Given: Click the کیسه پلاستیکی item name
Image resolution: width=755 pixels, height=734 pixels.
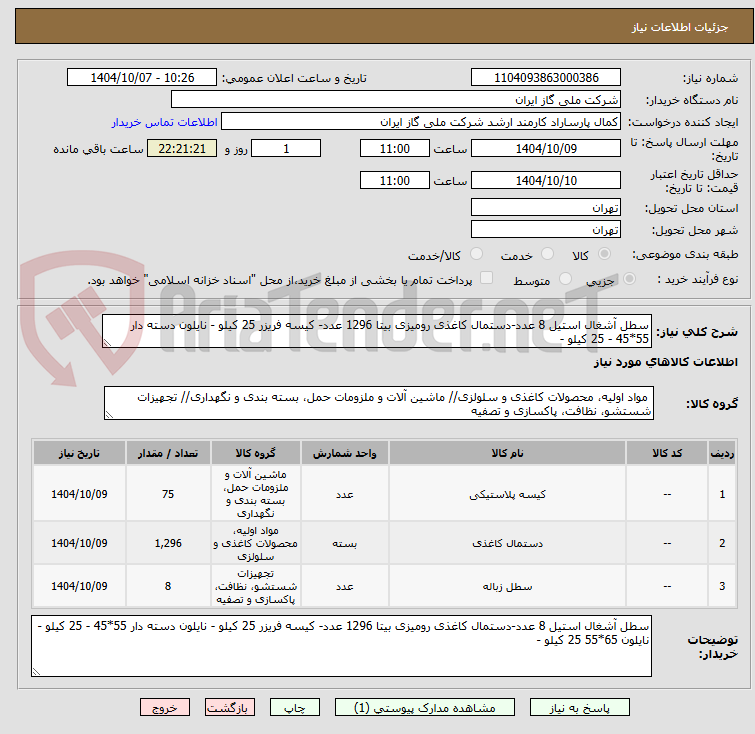Looking at the screenshot, I should tap(508, 495).
